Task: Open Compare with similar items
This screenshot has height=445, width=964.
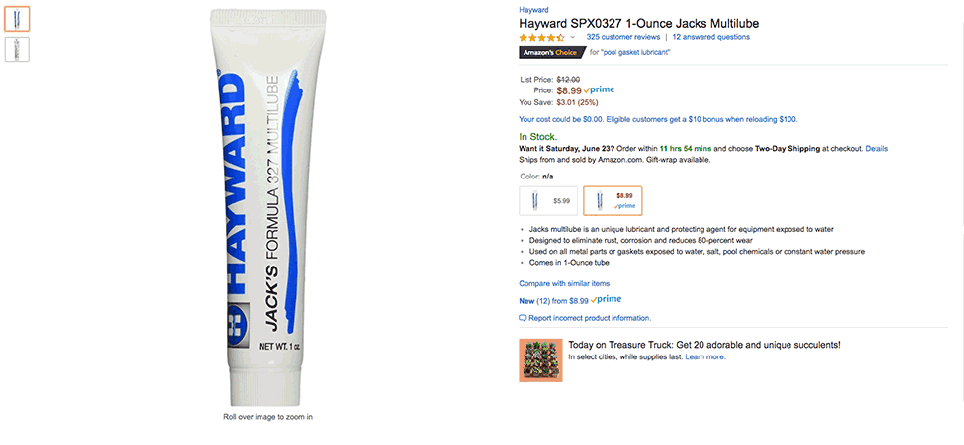Action: click(x=564, y=283)
